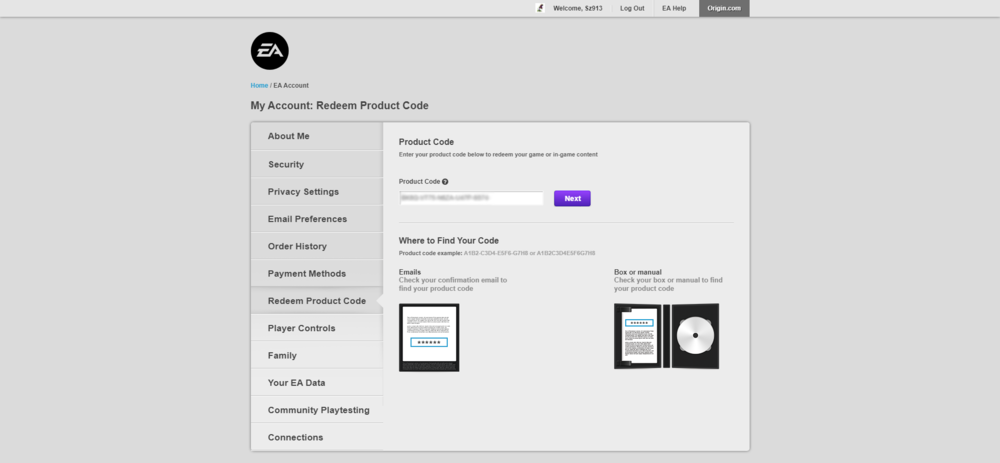Open the About Me tab
Screen dimensions: 1000x463
[x=317, y=136]
